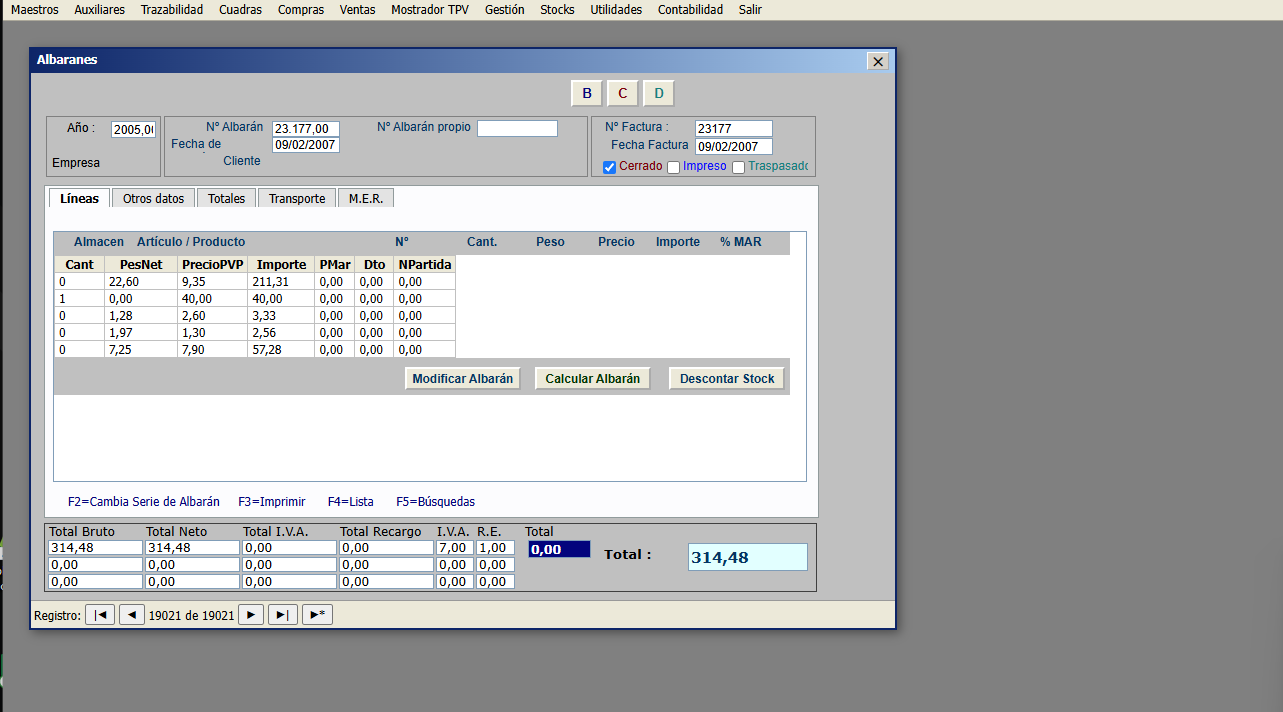Image resolution: width=1283 pixels, height=712 pixels.
Task: Toggle the Cerrado checkbox
Action: (x=610, y=167)
